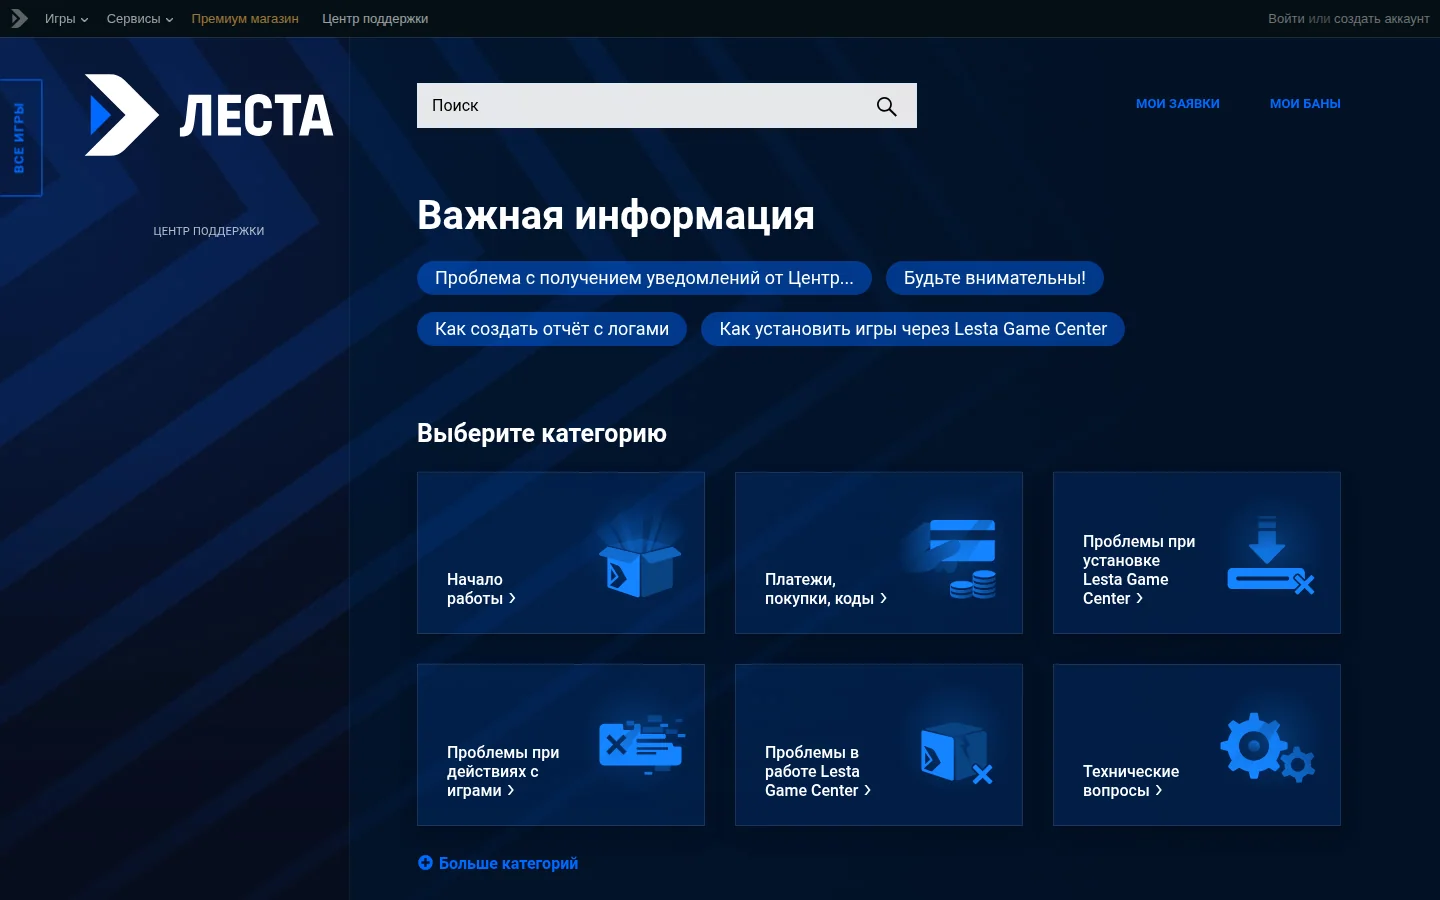This screenshot has width=1440, height=900.
Task: Open Проблемы при установке Lesta Game Center text
Action: pos(1139,570)
